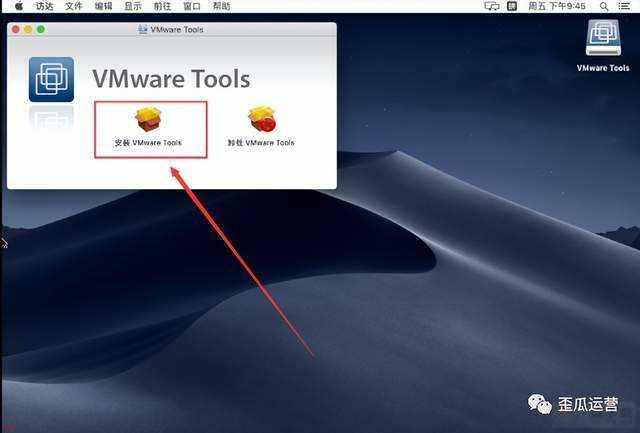This screenshot has width=640, height=433.
Task: Click the input method icon in menu bar
Action: [x=512, y=6]
